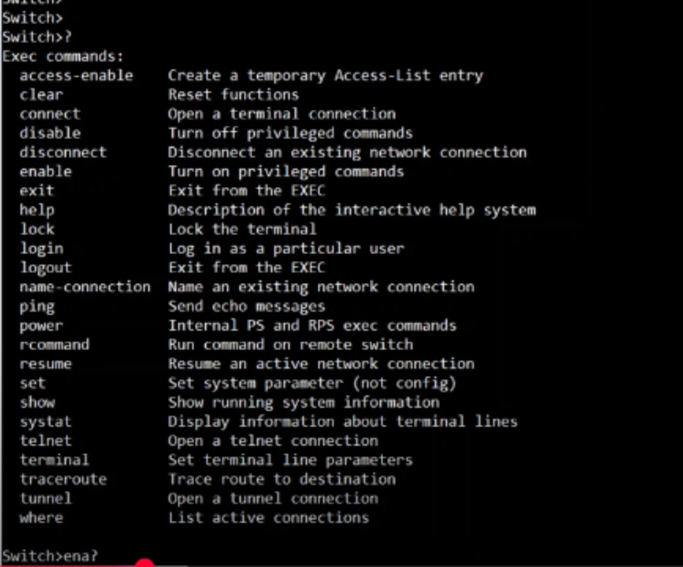Click the 'Switch>ena?' prompt line
Screen dimensions: 683x567
(50, 556)
